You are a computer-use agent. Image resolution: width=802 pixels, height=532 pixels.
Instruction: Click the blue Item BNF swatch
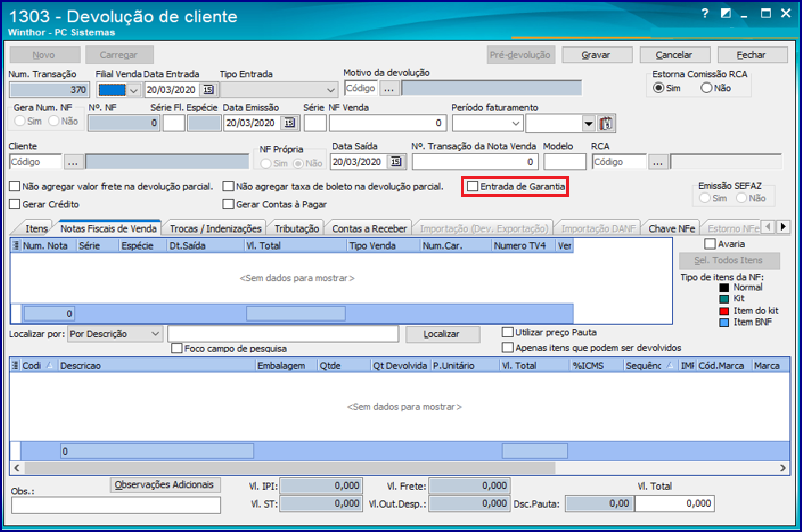click(724, 322)
